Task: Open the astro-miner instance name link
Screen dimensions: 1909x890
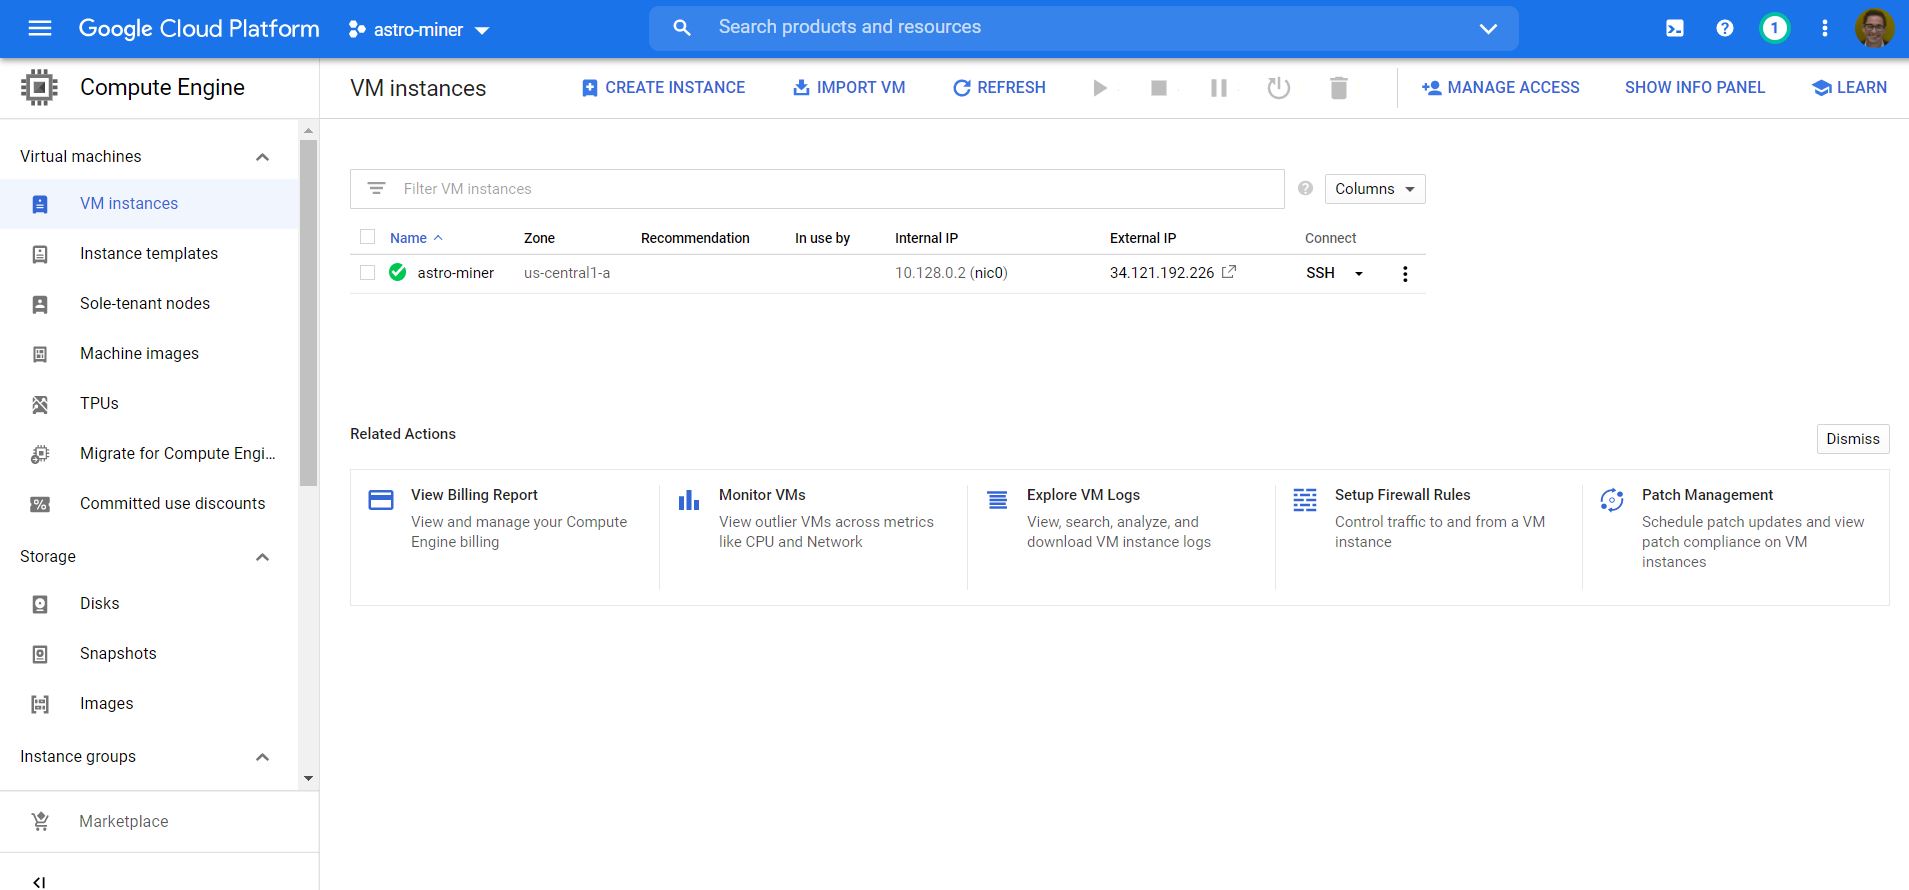Action: coord(456,273)
